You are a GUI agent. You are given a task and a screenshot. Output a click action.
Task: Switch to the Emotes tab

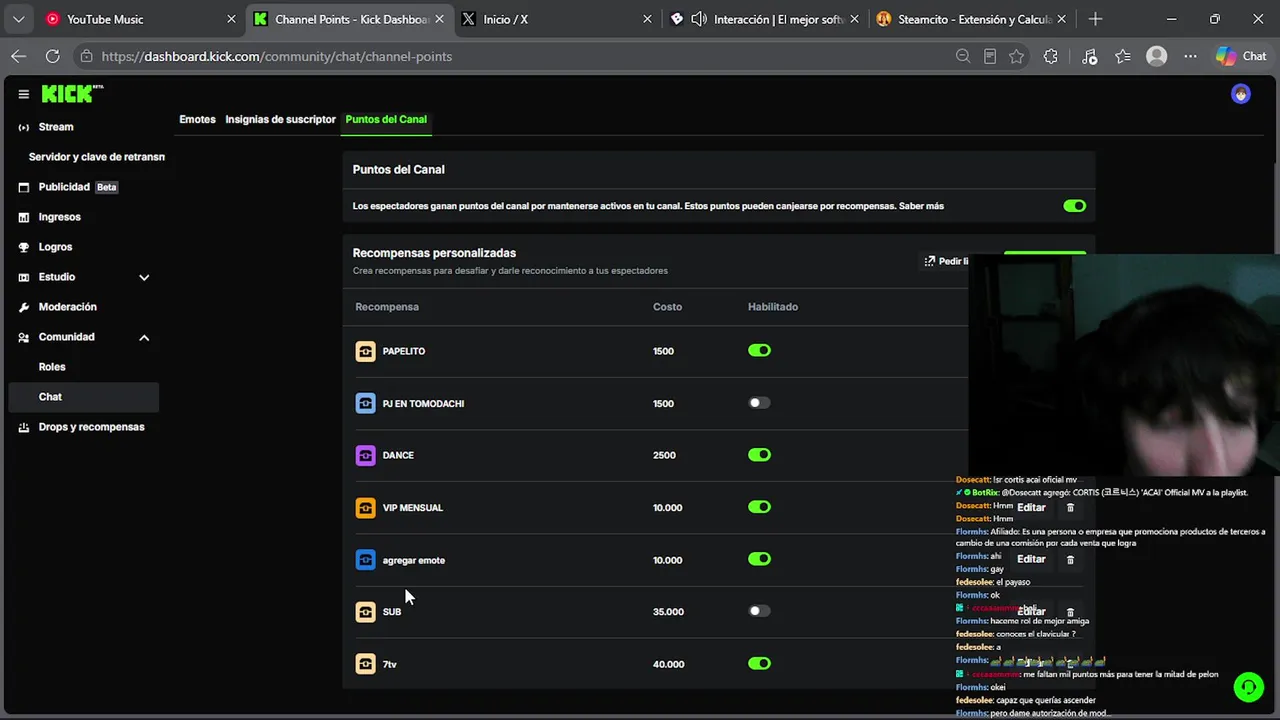point(197,119)
